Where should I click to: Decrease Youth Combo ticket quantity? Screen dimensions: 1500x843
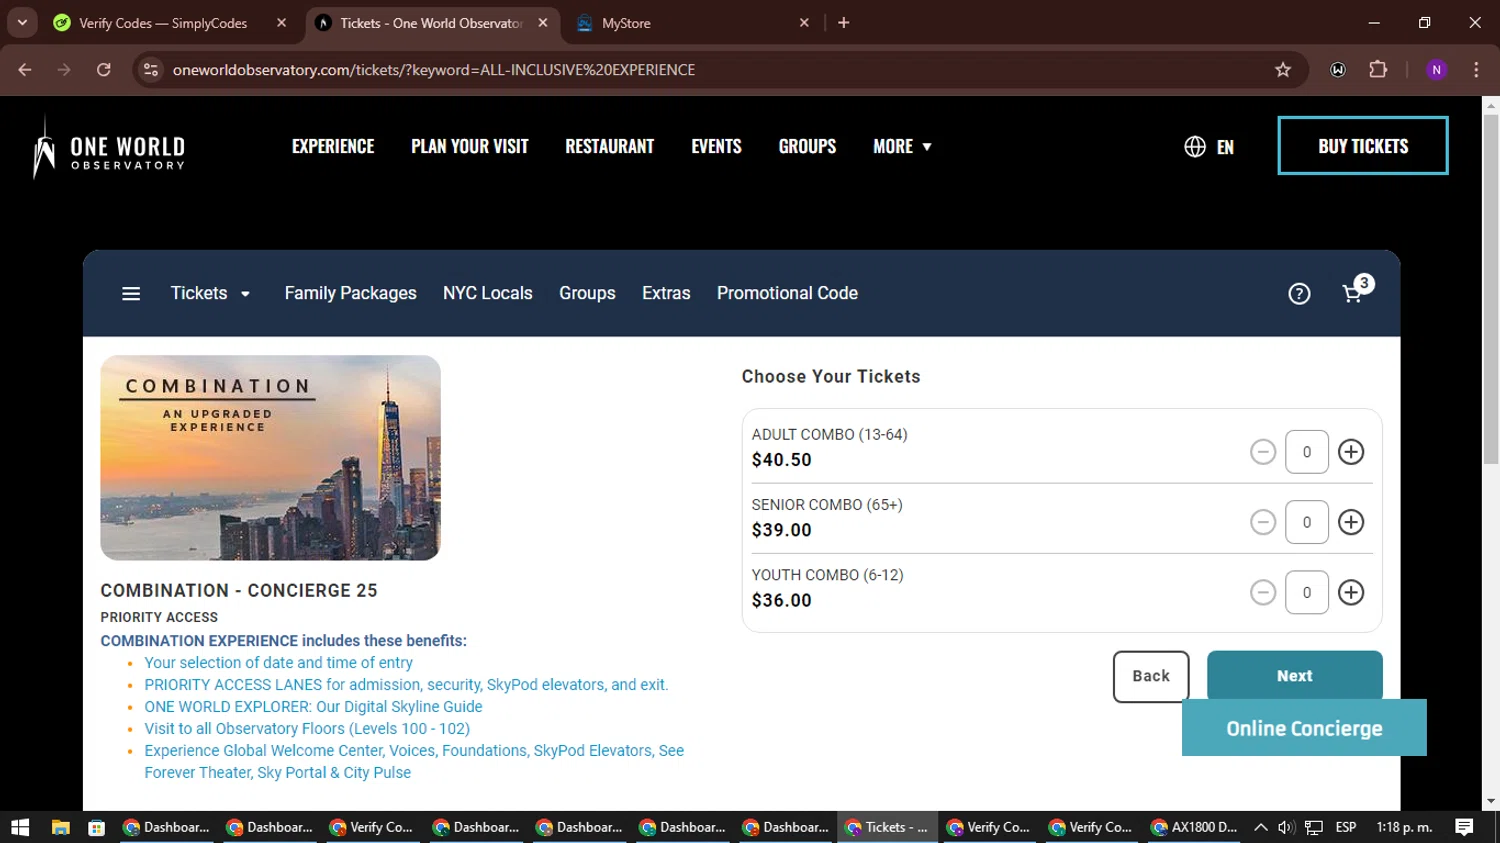1263,592
